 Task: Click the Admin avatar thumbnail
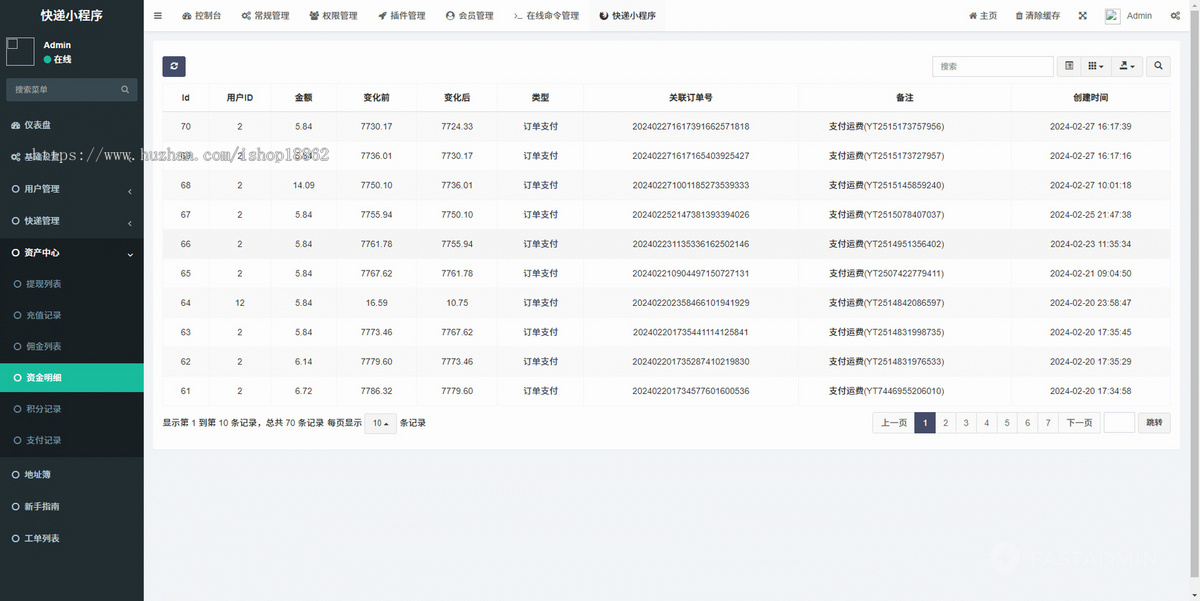tap(1112, 15)
